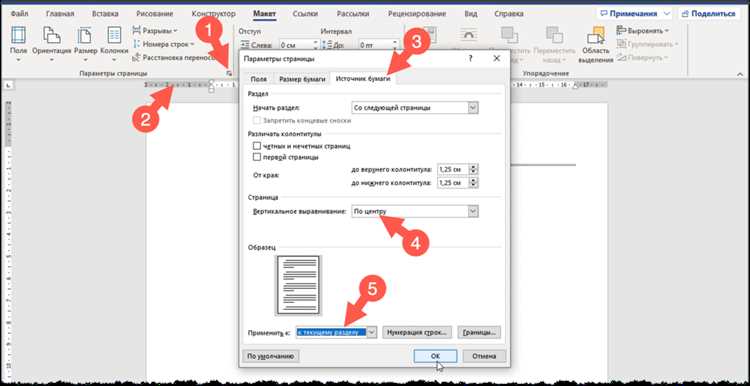Switch to the Размер бумаги tab

click(302, 79)
